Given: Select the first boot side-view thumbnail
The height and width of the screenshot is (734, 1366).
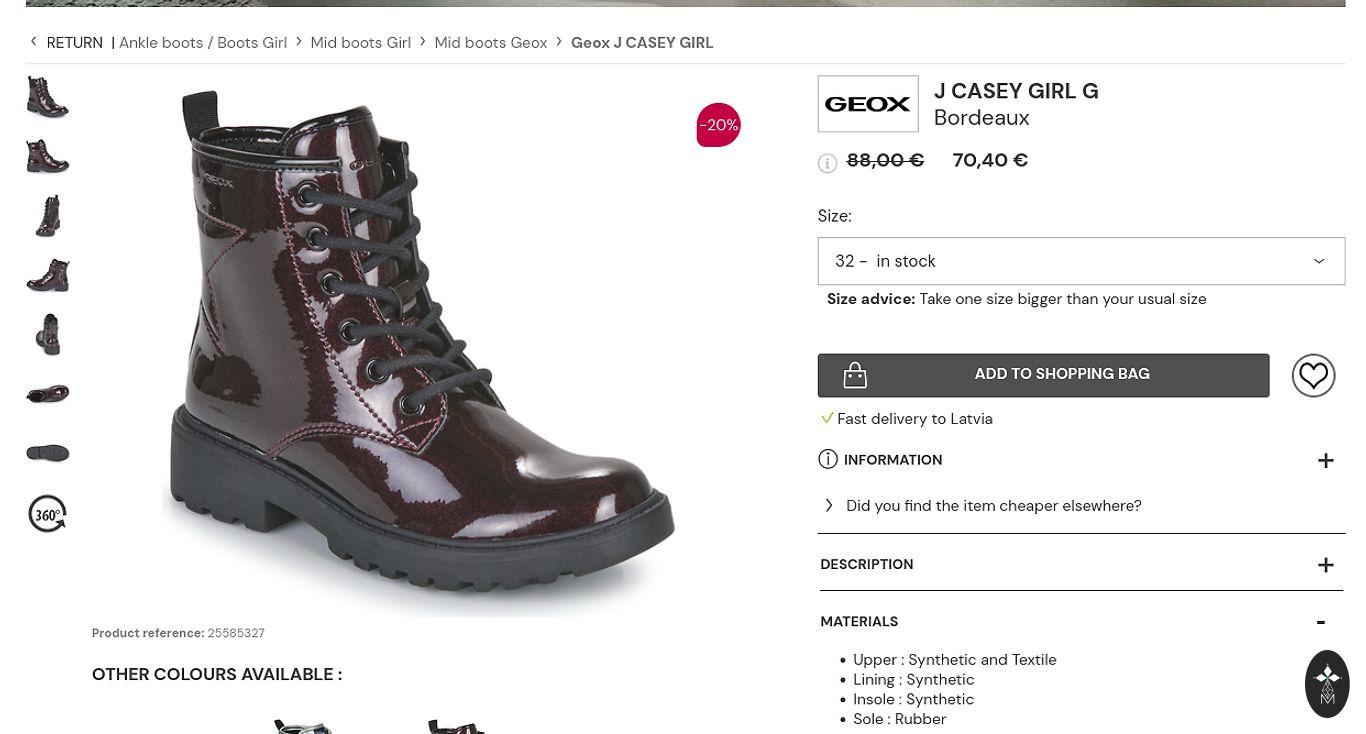Looking at the screenshot, I should coord(47,98).
